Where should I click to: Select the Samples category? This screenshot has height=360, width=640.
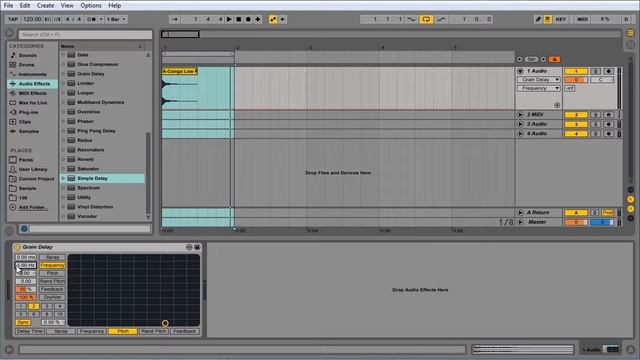click(x=29, y=131)
